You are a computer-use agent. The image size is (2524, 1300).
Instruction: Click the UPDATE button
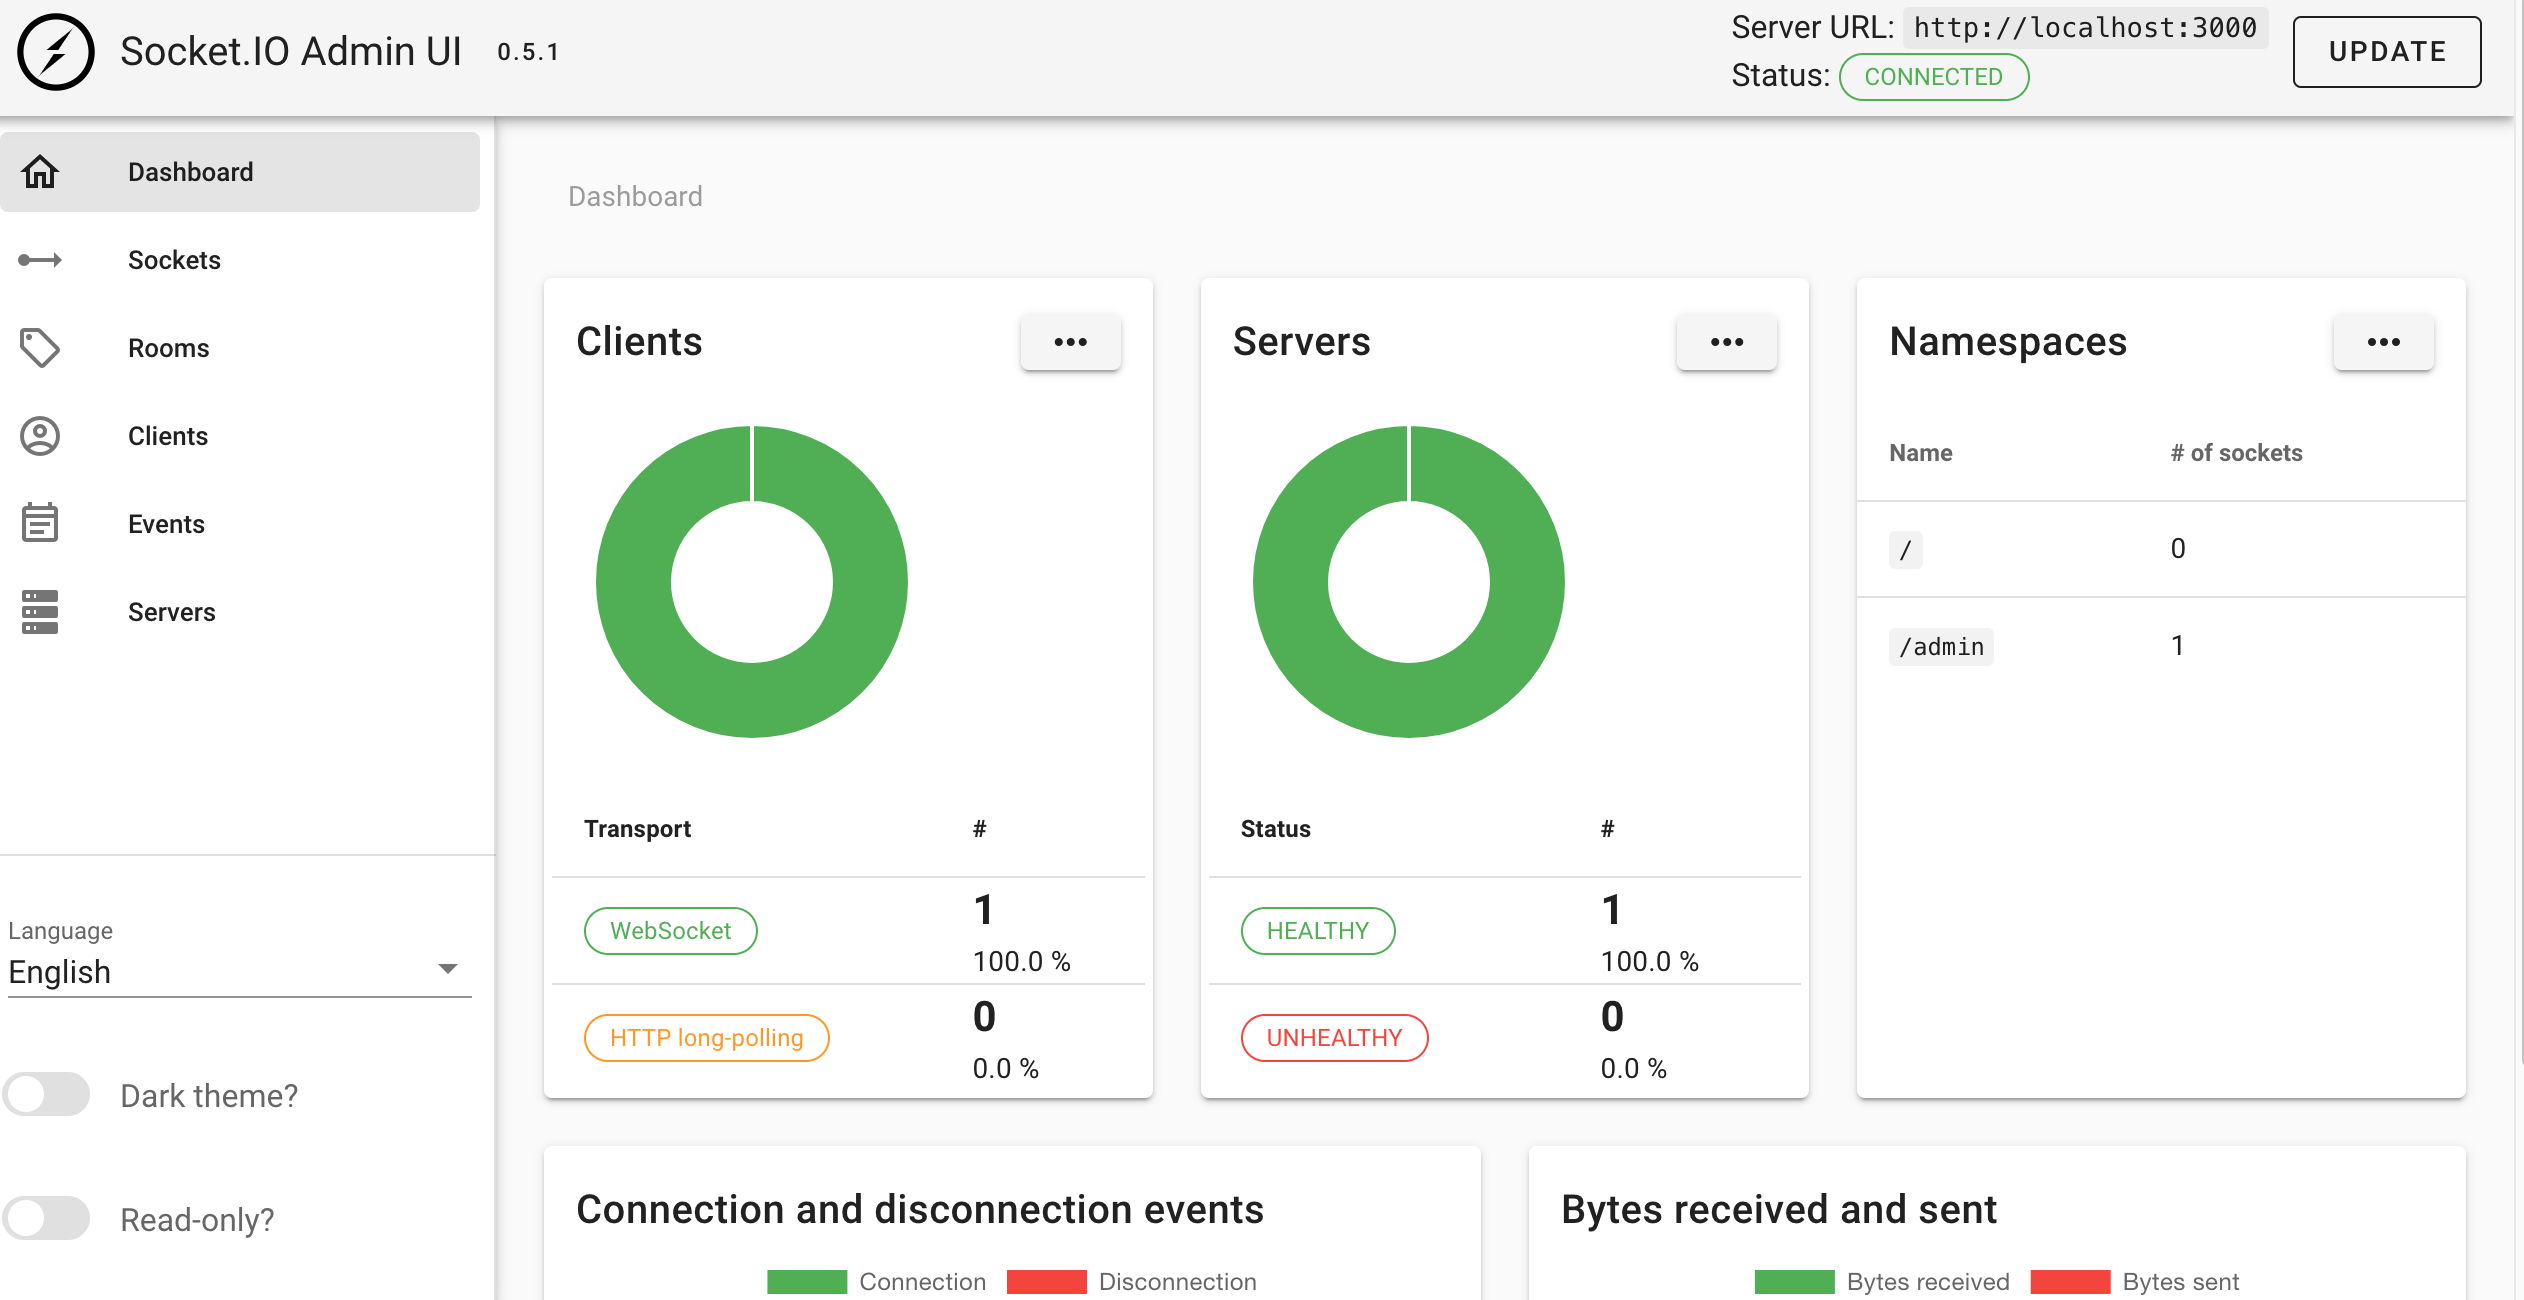tap(2387, 52)
